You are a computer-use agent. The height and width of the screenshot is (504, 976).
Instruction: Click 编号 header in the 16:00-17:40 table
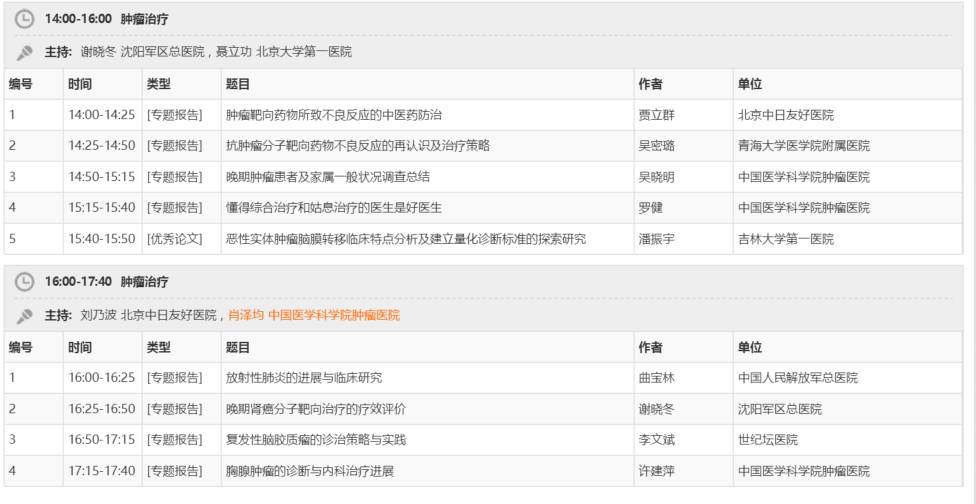click(21, 347)
